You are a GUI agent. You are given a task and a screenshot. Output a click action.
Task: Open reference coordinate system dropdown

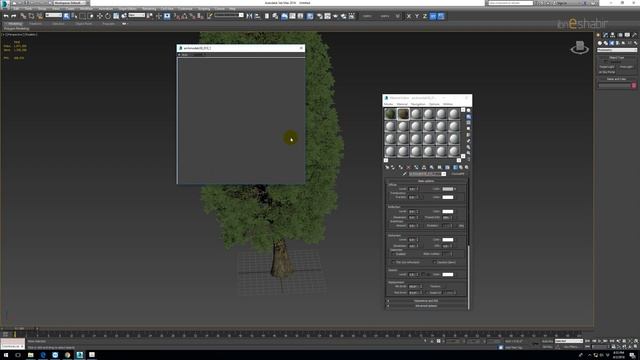(137, 16)
